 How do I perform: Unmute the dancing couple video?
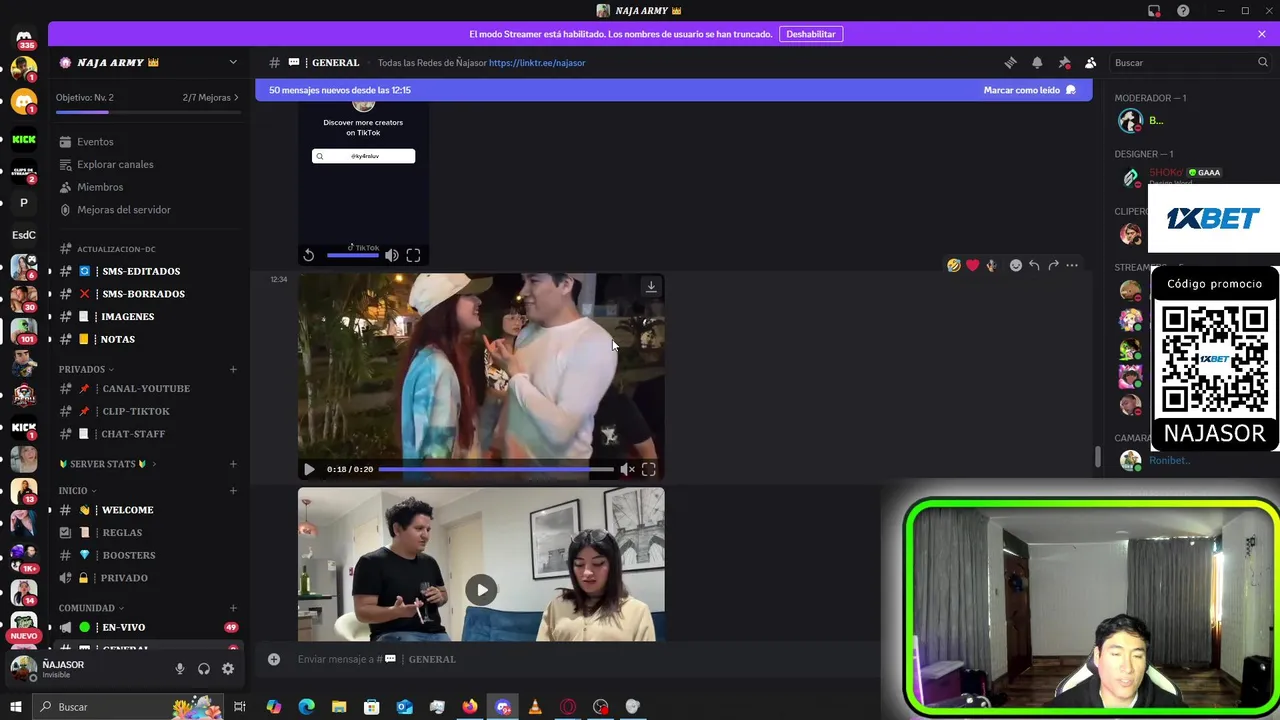point(628,469)
